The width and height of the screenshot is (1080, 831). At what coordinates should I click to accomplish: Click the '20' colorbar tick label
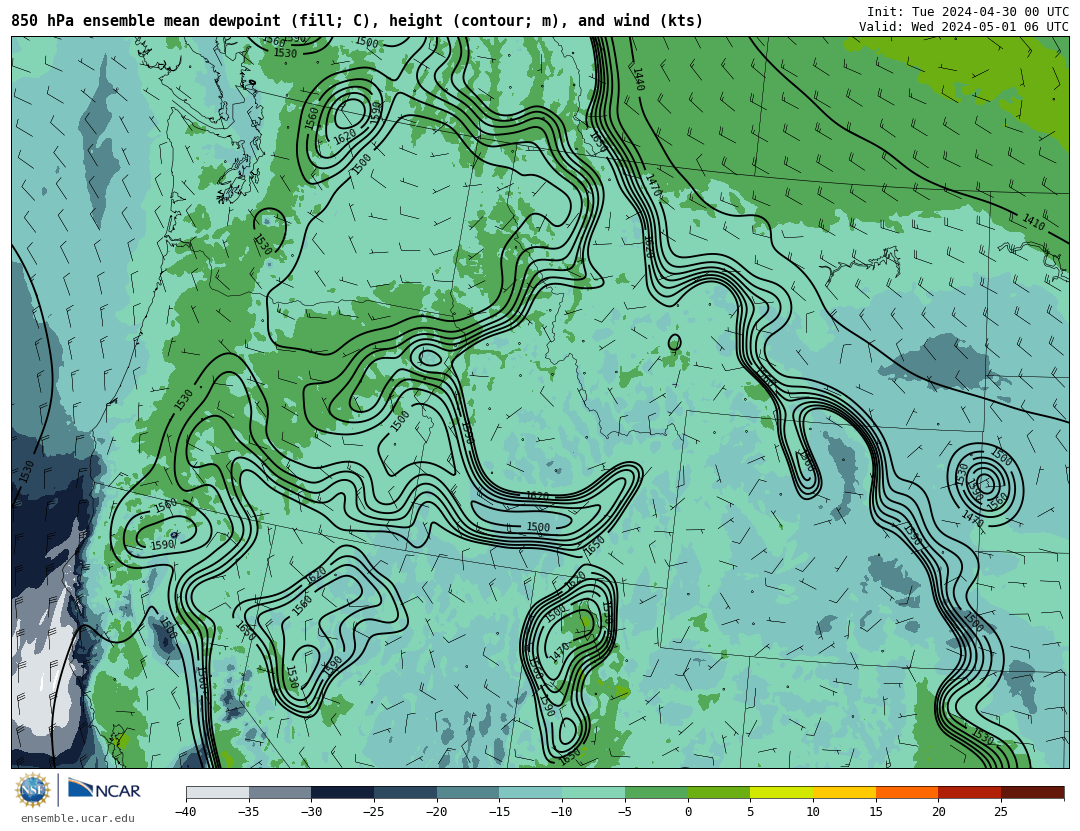(939, 812)
